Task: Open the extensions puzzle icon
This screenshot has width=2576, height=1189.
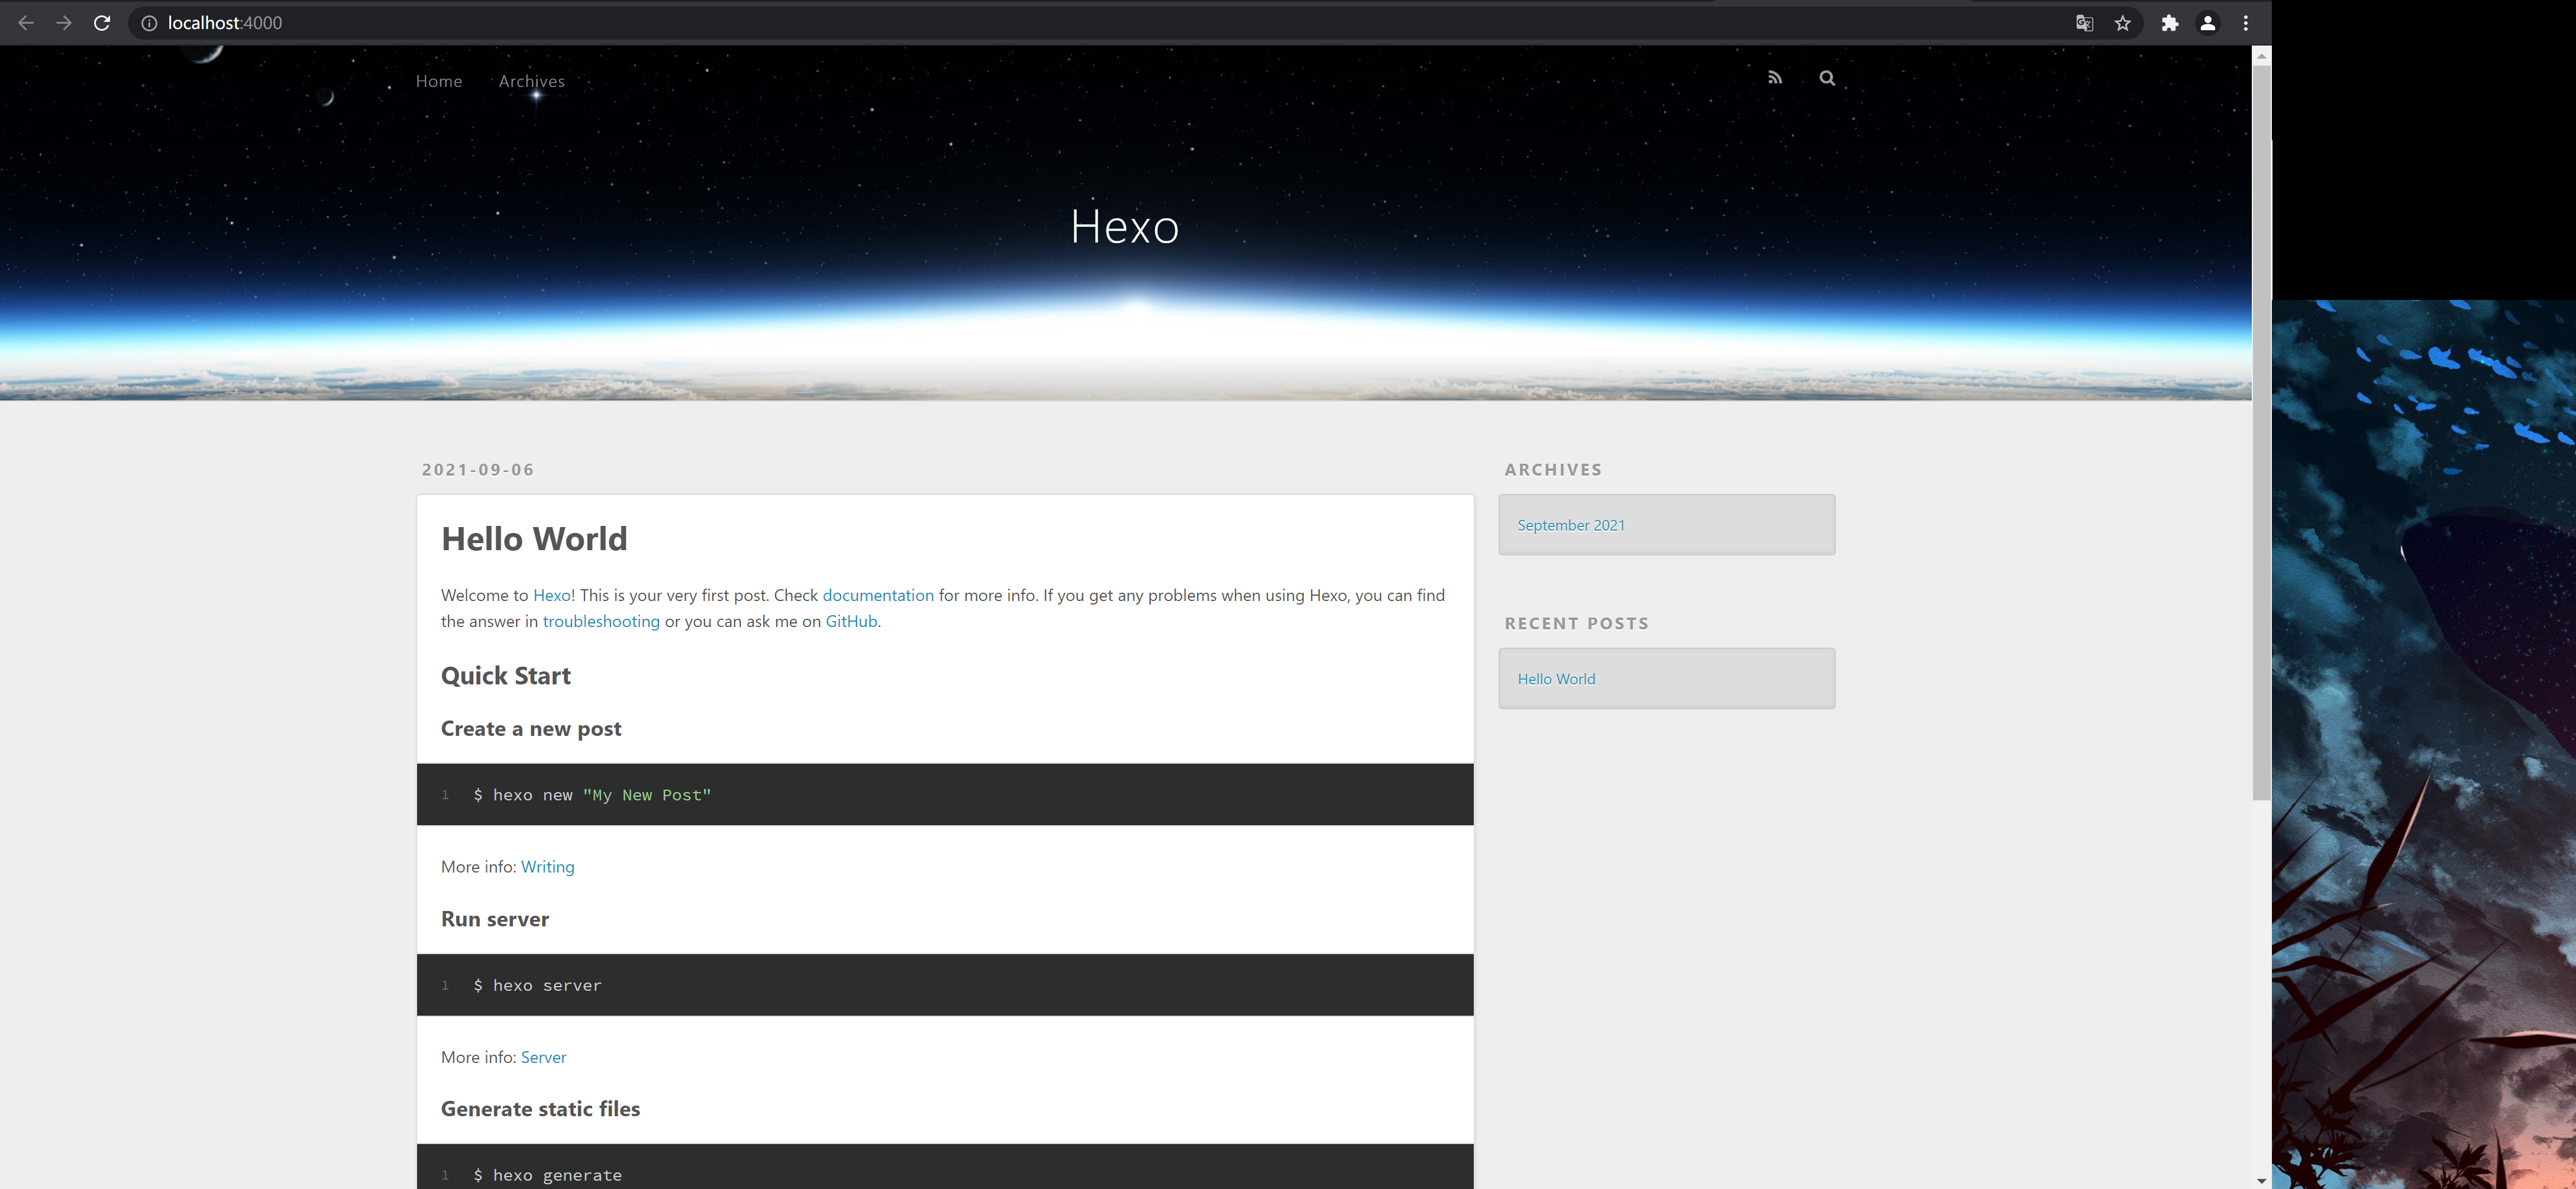Action: [x=2169, y=23]
